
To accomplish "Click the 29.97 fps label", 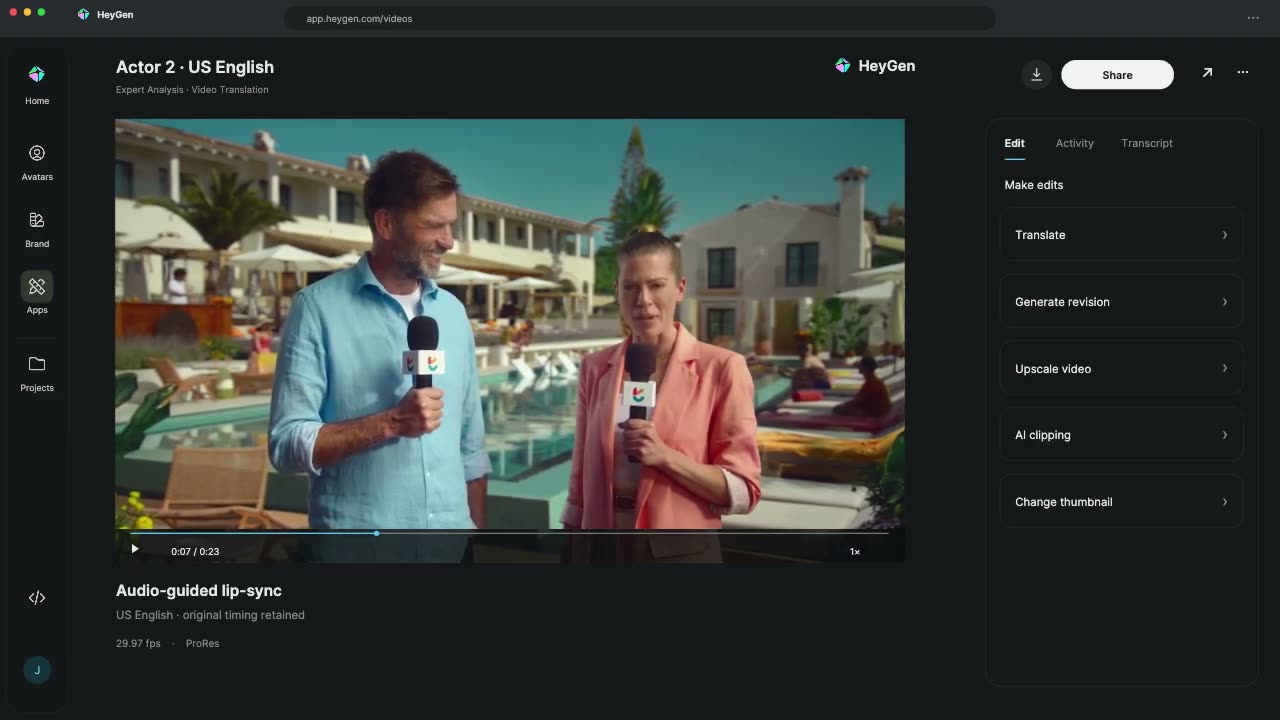I will [x=138, y=644].
